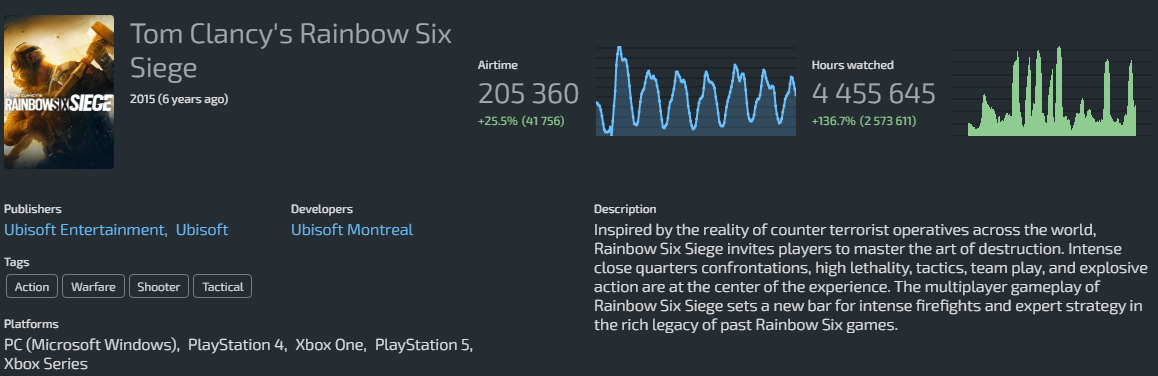The image size is (1158, 376).
Task: Click the Hours watched value 4 455 645
Action: click(874, 94)
